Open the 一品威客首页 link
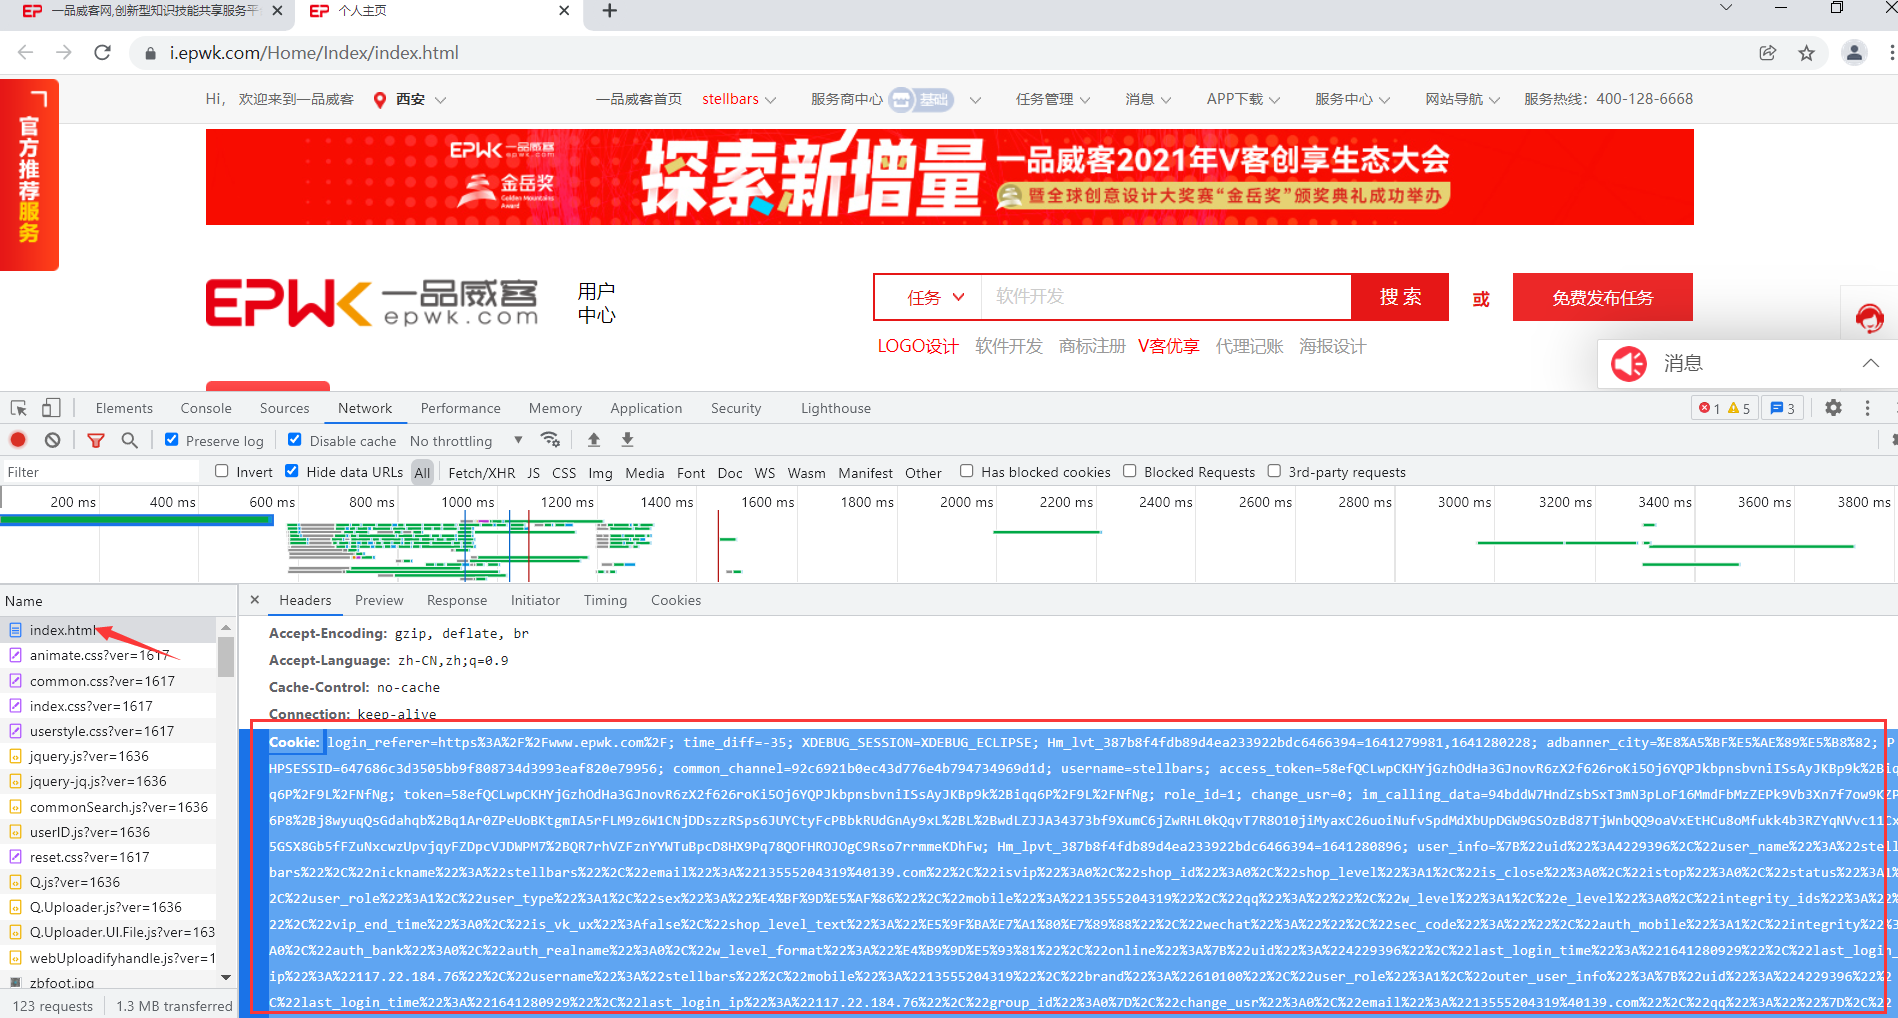 639,100
